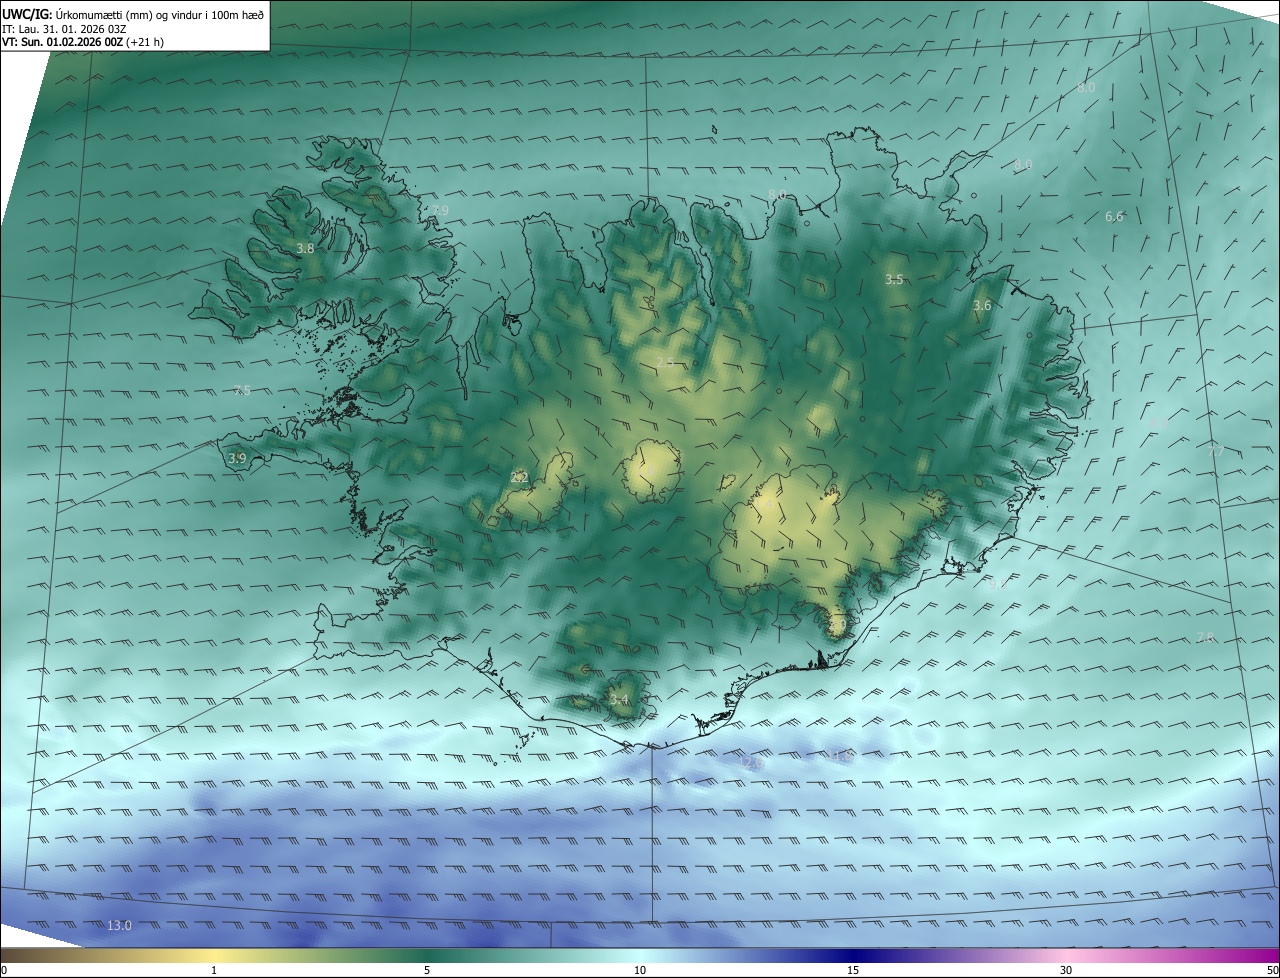Click the 1 label on the color scale
The height and width of the screenshot is (978, 1280).
(x=214, y=970)
